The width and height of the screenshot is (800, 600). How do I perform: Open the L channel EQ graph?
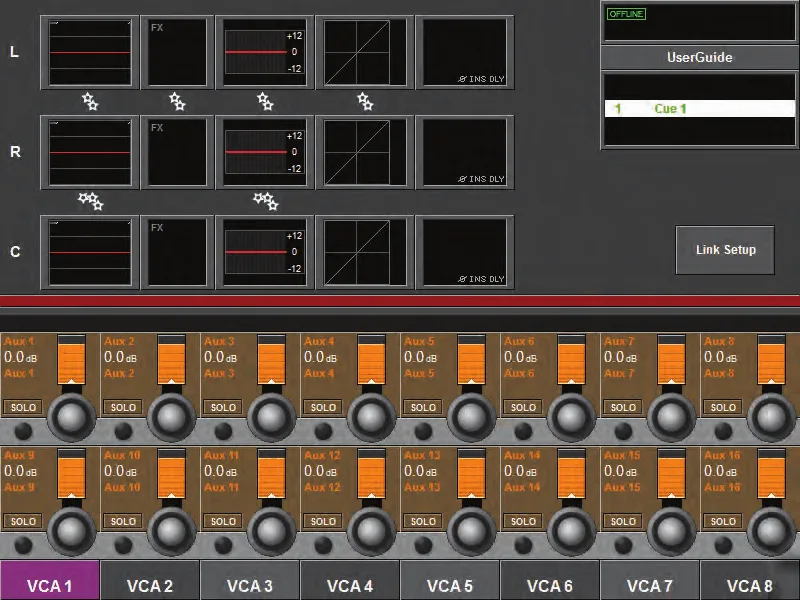point(264,52)
